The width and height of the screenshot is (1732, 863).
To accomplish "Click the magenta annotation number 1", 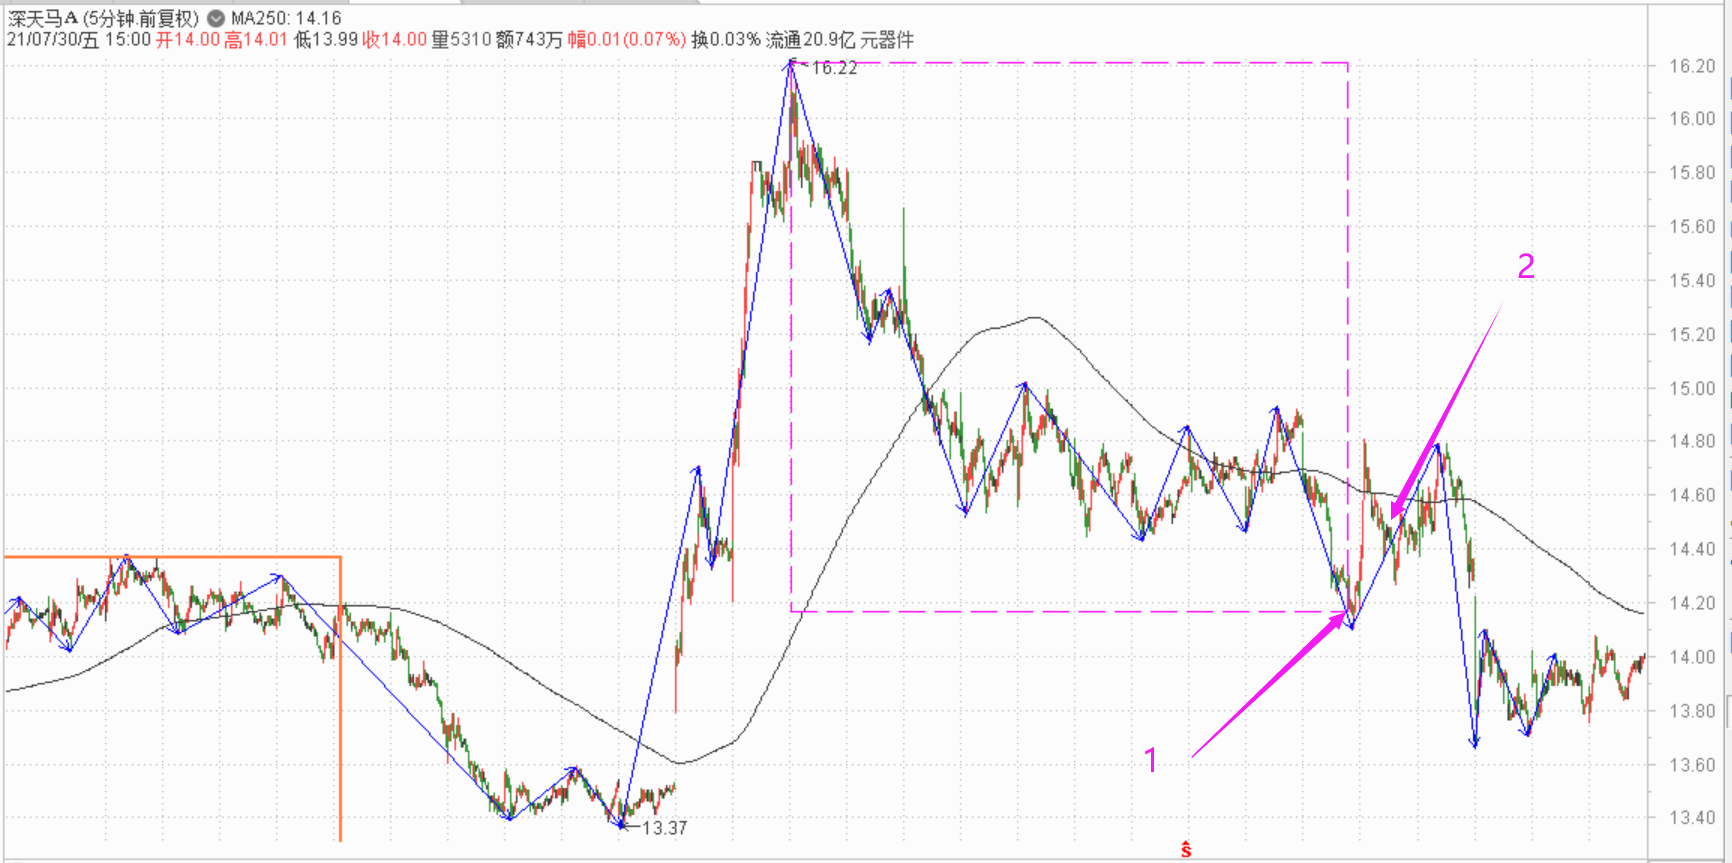I will (1151, 761).
